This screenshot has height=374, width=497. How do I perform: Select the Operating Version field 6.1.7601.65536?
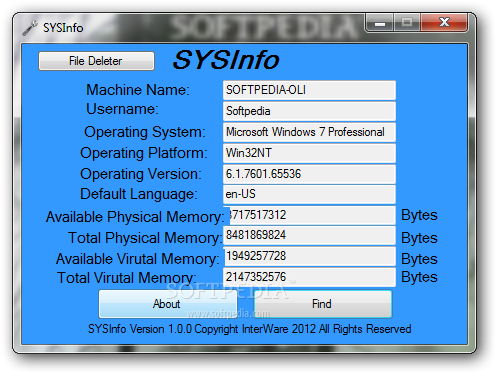[x=309, y=174]
